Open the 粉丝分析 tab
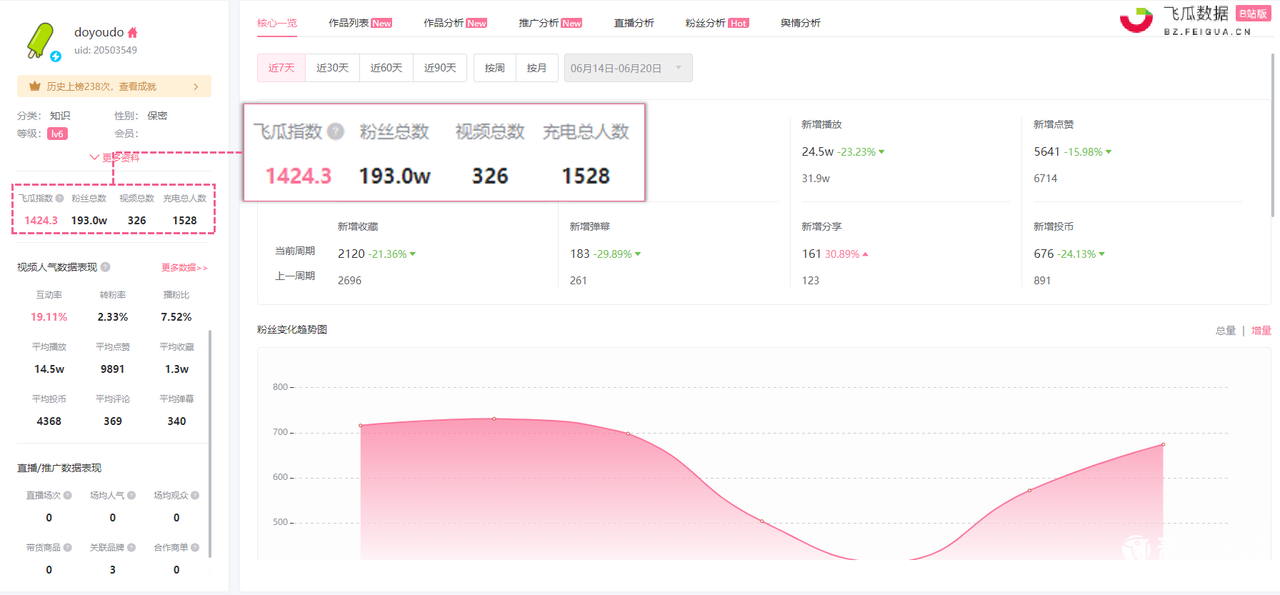Screen dimensions: 1280x595 pos(716,23)
